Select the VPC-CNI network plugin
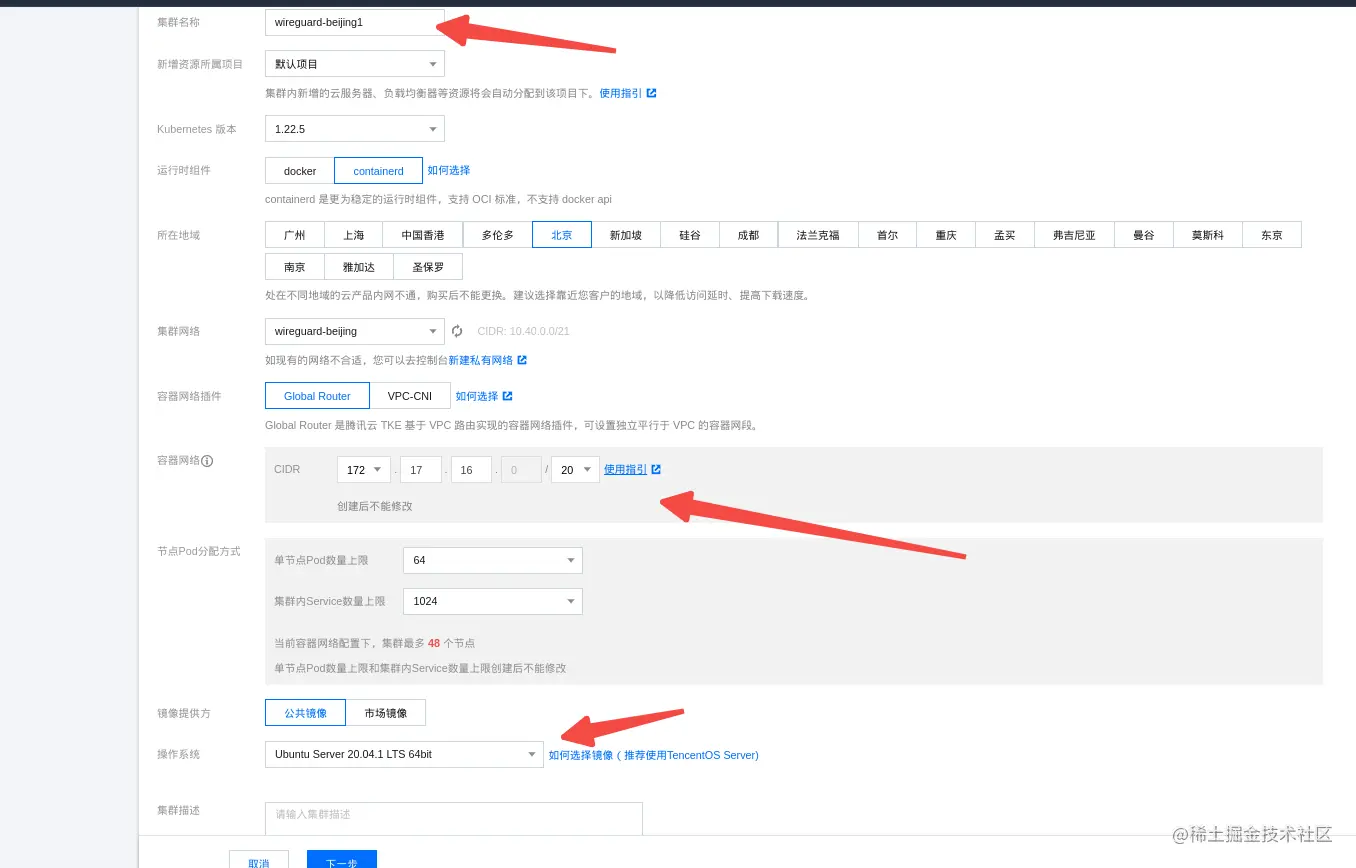The height and width of the screenshot is (868, 1356). click(x=410, y=396)
